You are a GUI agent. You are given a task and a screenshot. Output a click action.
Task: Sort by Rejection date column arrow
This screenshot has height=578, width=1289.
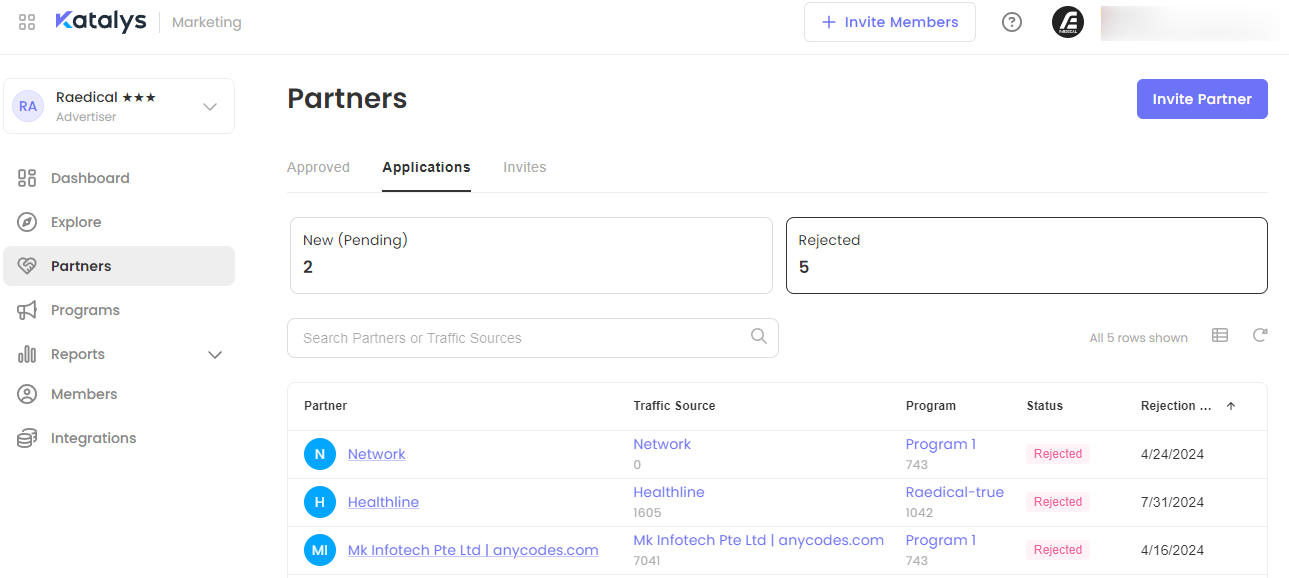(1231, 406)
